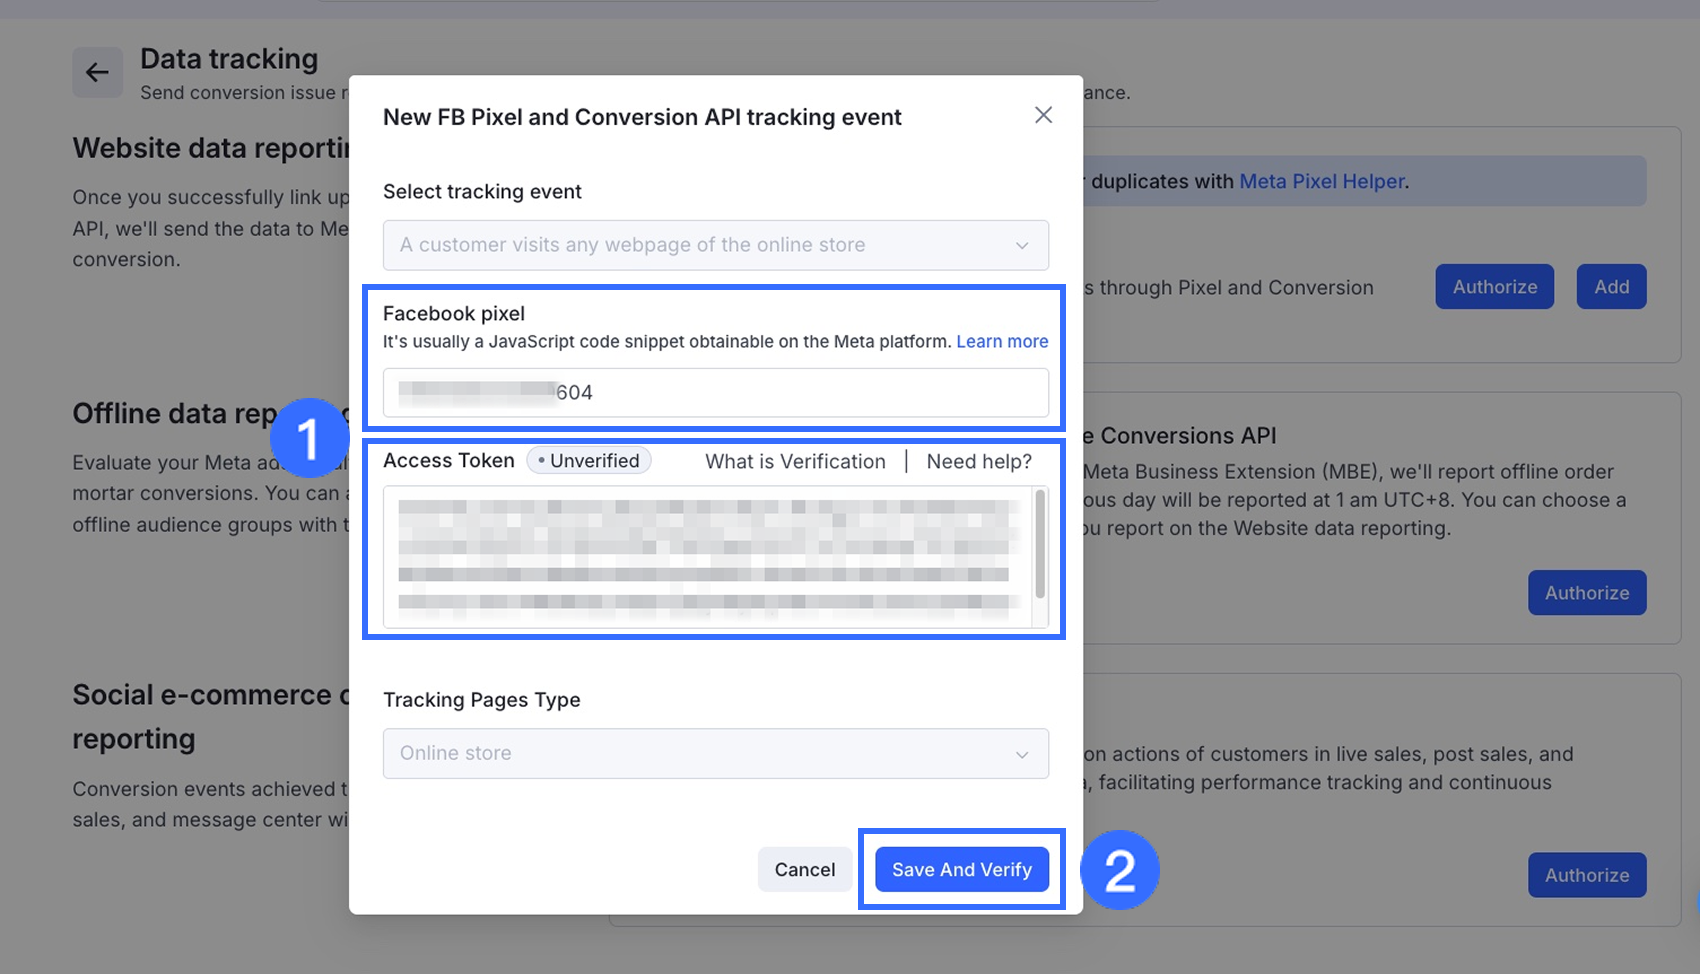
Task: Click the back arrow beside Data tracking
Action: point(97,72)
